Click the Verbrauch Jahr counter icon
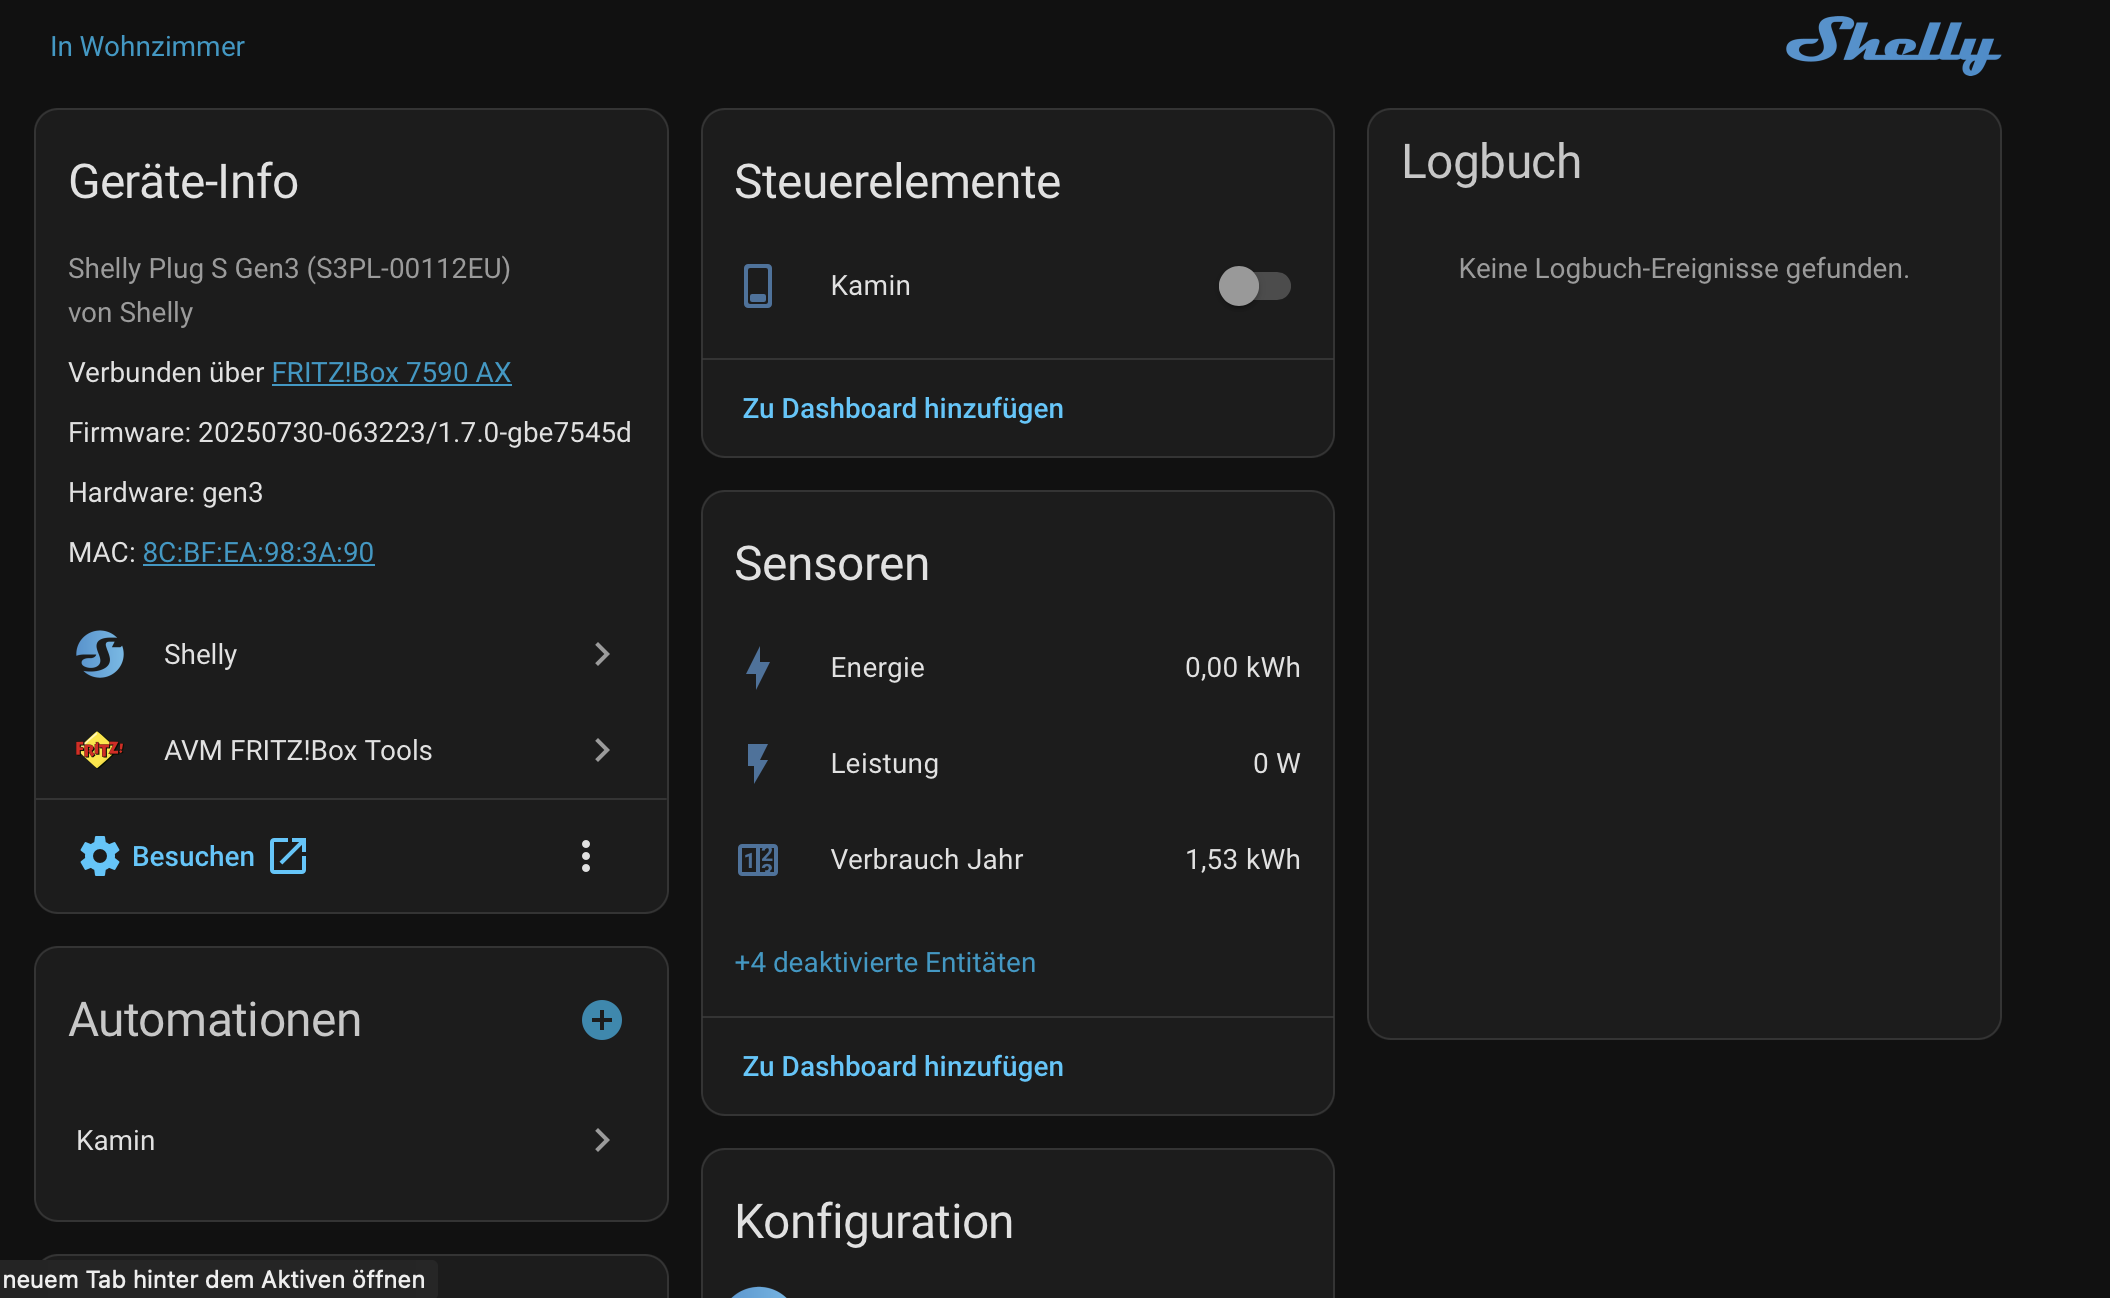This screenshot has height=1298, width=2110. point(758,860)
